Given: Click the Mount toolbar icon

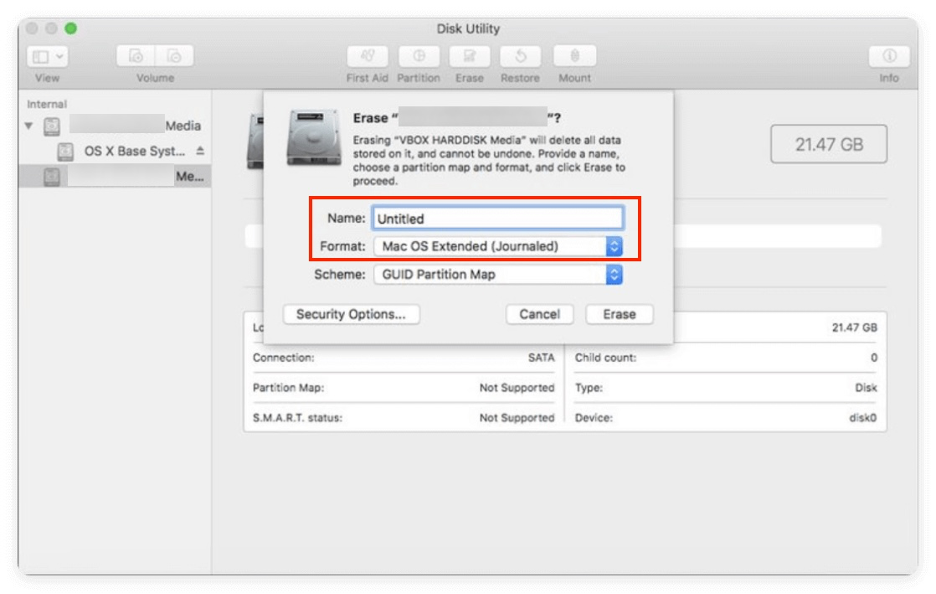Looking at the screenshot, I should pos(573,55).
